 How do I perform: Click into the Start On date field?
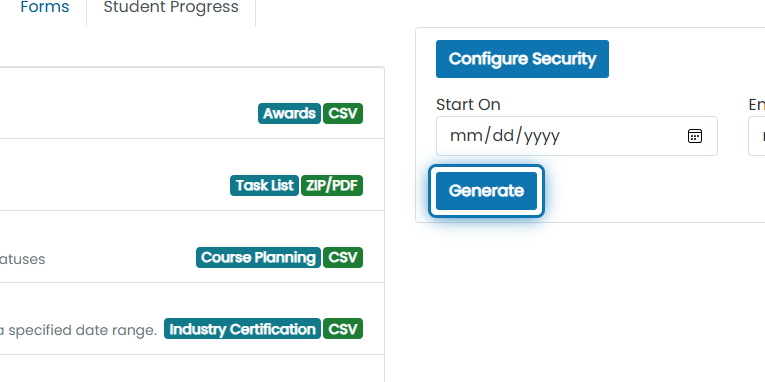pos(577,136)
